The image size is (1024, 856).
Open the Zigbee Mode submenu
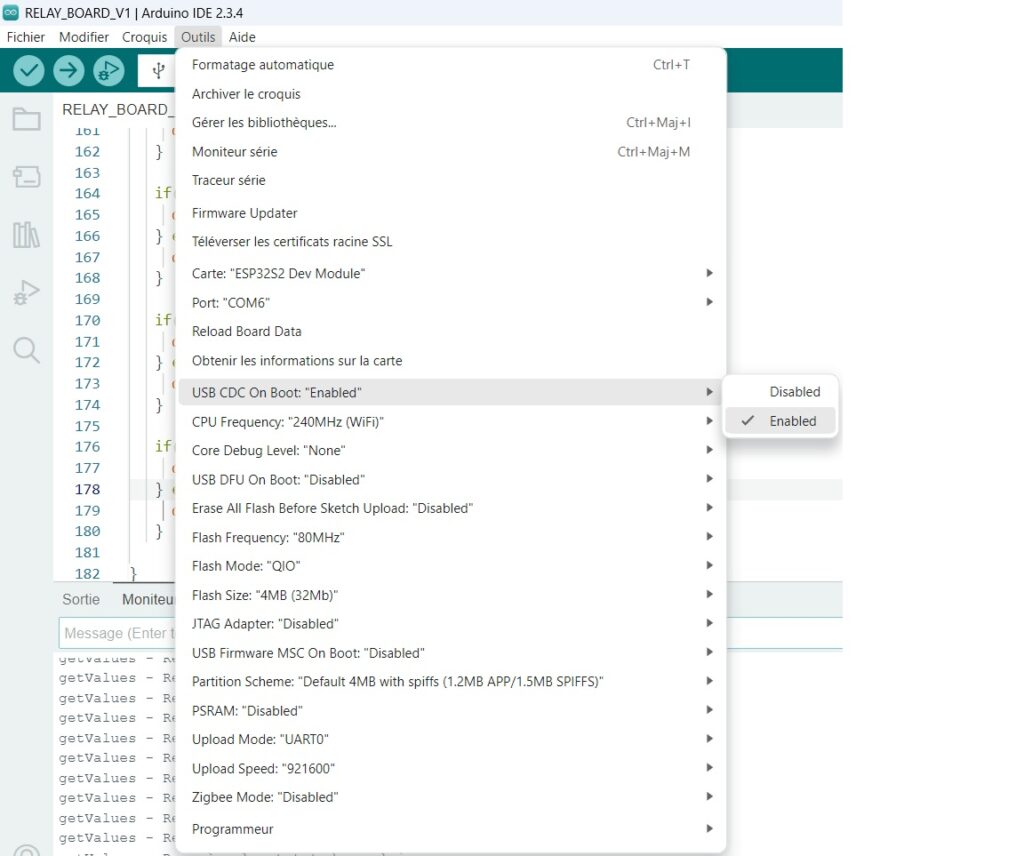point(450,797)
